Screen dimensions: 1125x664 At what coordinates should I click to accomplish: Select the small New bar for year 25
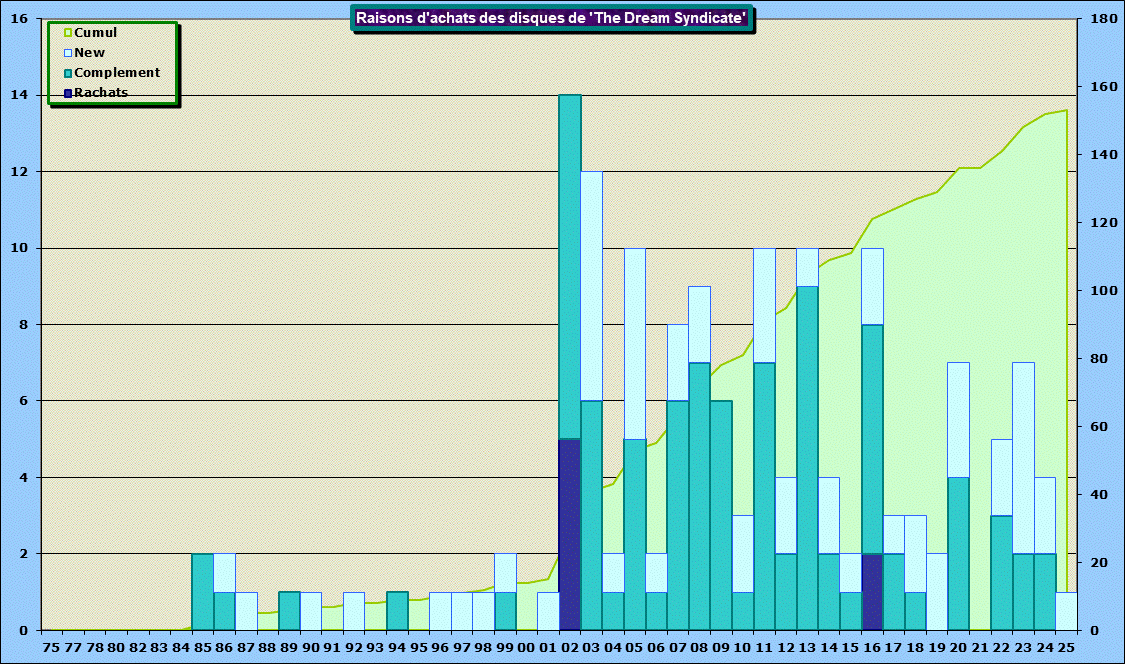(1066, 610)
